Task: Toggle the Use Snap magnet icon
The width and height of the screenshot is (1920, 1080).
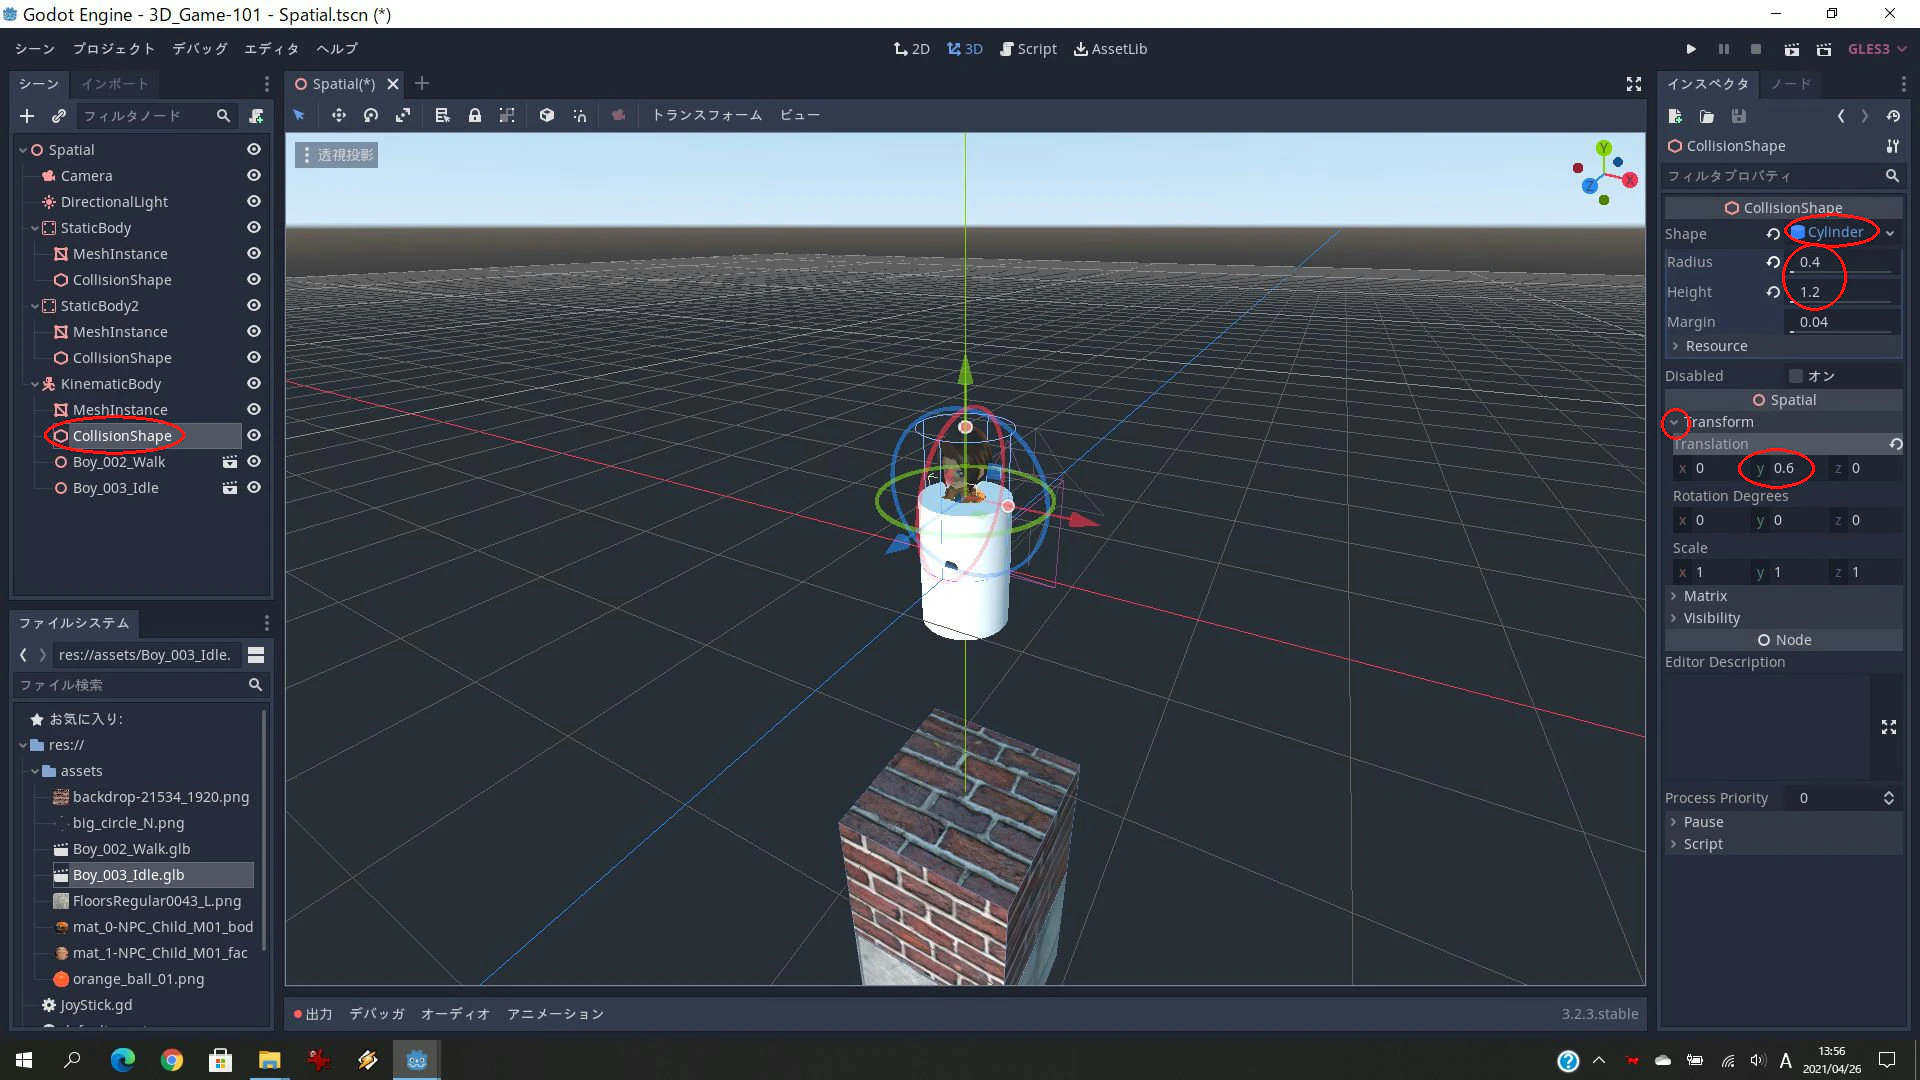Action: (x=580, y=115)
